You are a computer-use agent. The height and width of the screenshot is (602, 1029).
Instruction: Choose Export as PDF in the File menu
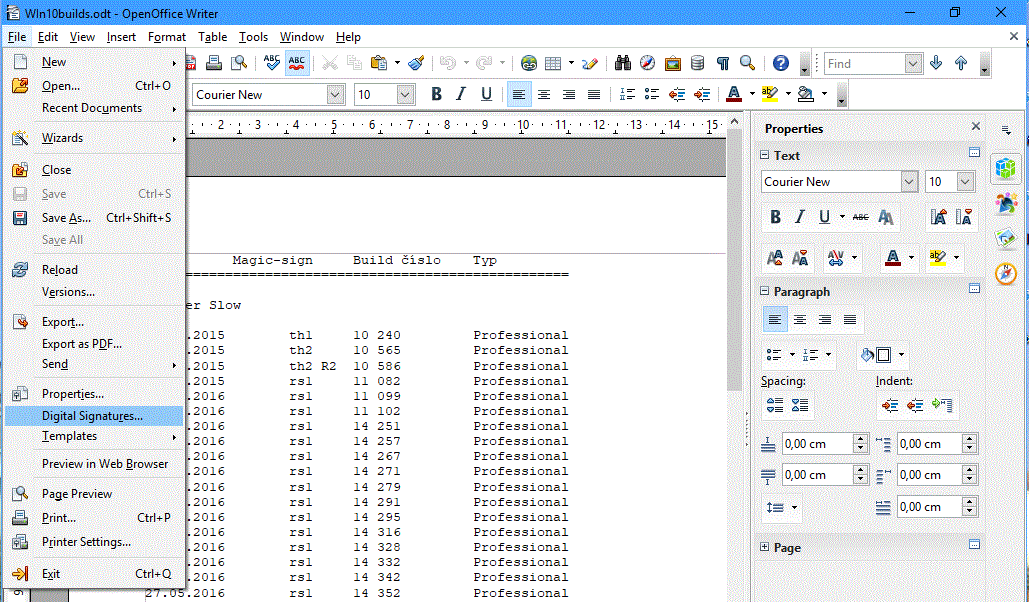click(81, 344)
